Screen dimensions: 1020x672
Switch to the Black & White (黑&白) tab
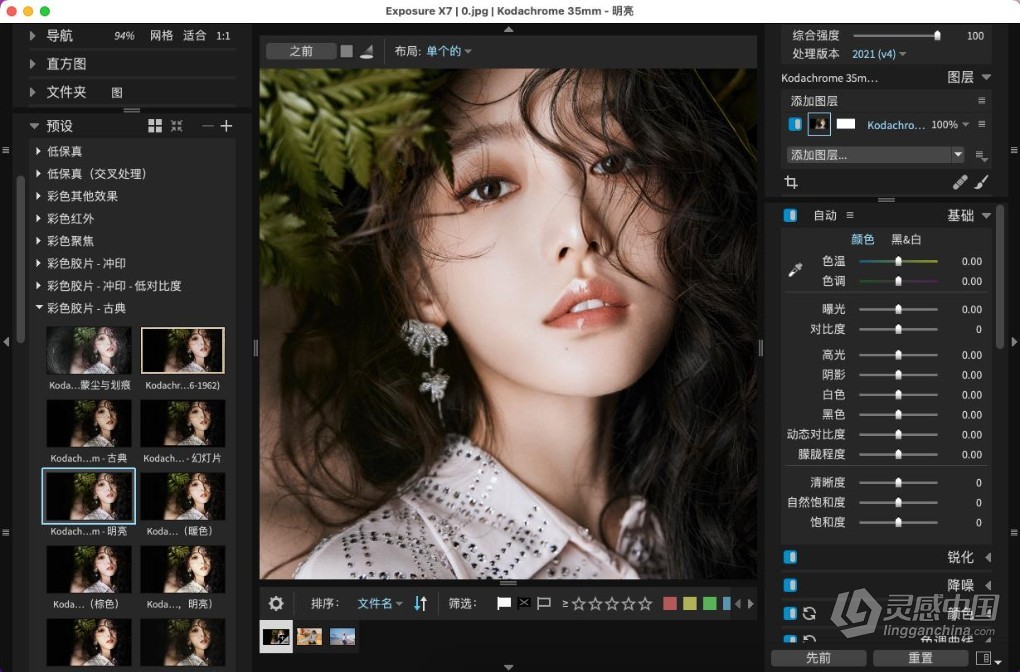coord(906,239)
